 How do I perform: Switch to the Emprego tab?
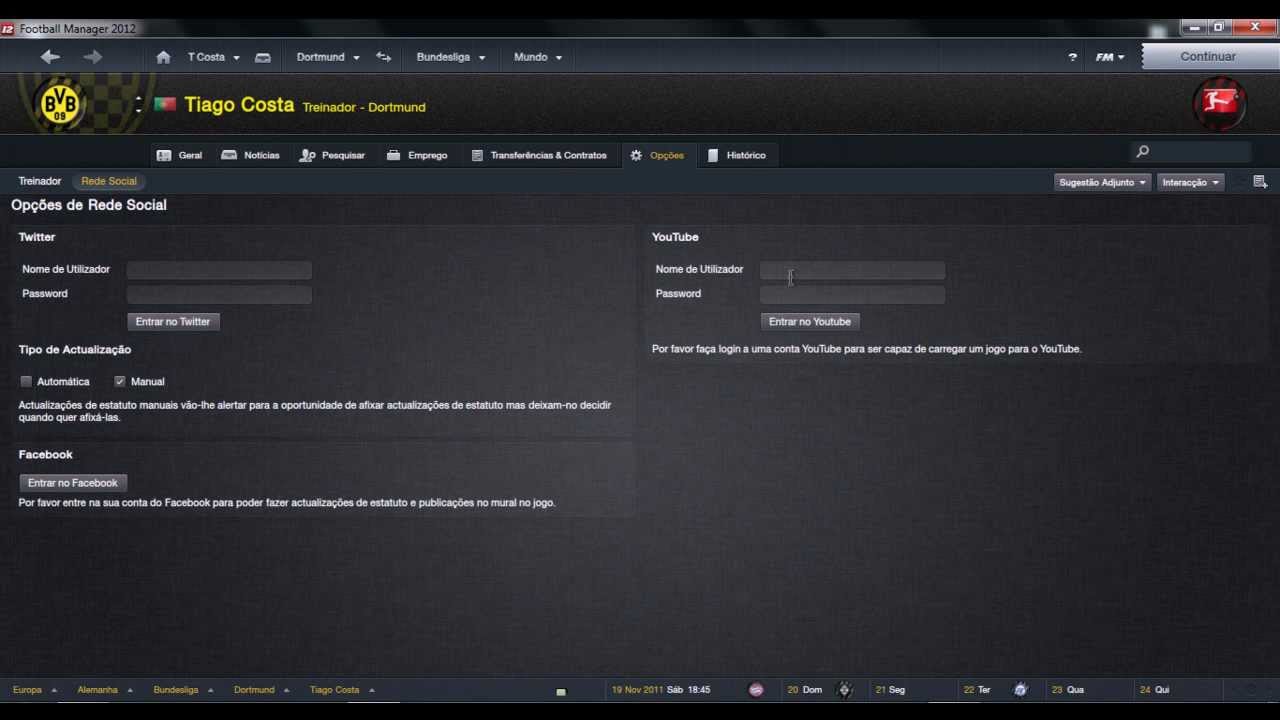pyautogui.click(x=417, y=155)
